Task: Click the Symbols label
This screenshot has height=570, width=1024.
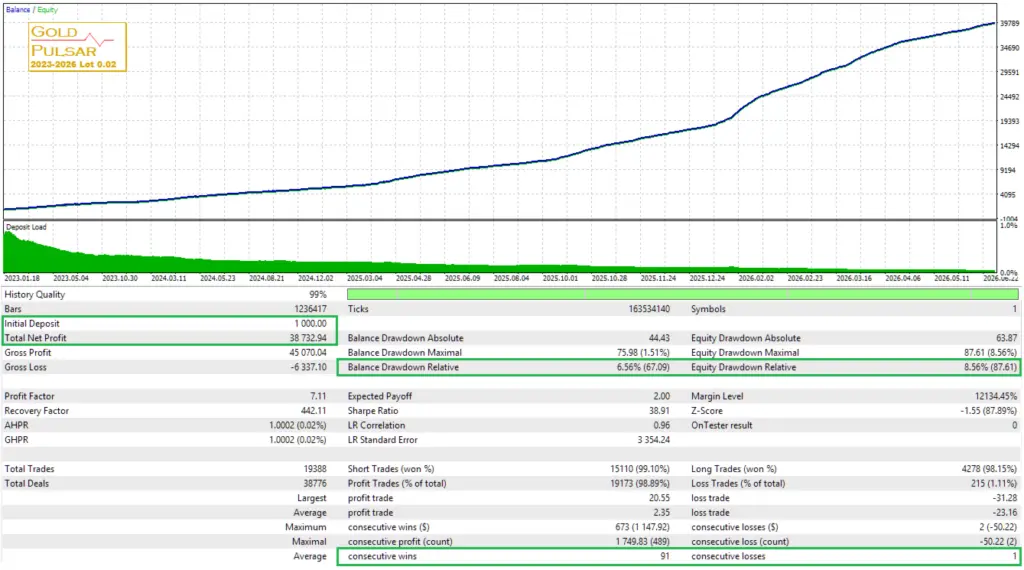Action: (x=708, y=309)
